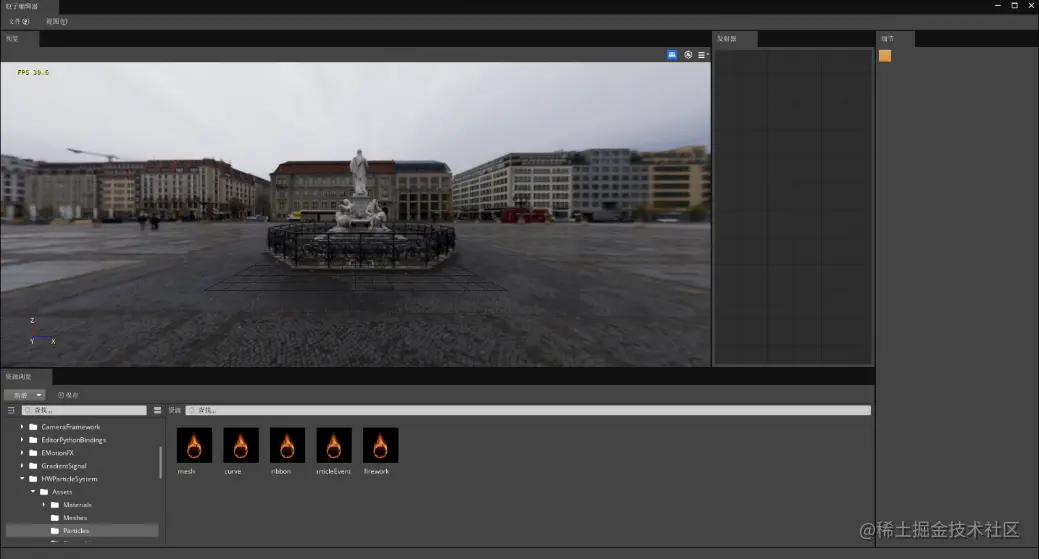
Task: Open the 新建 dropdown button
Action: [x=25, y=395]
